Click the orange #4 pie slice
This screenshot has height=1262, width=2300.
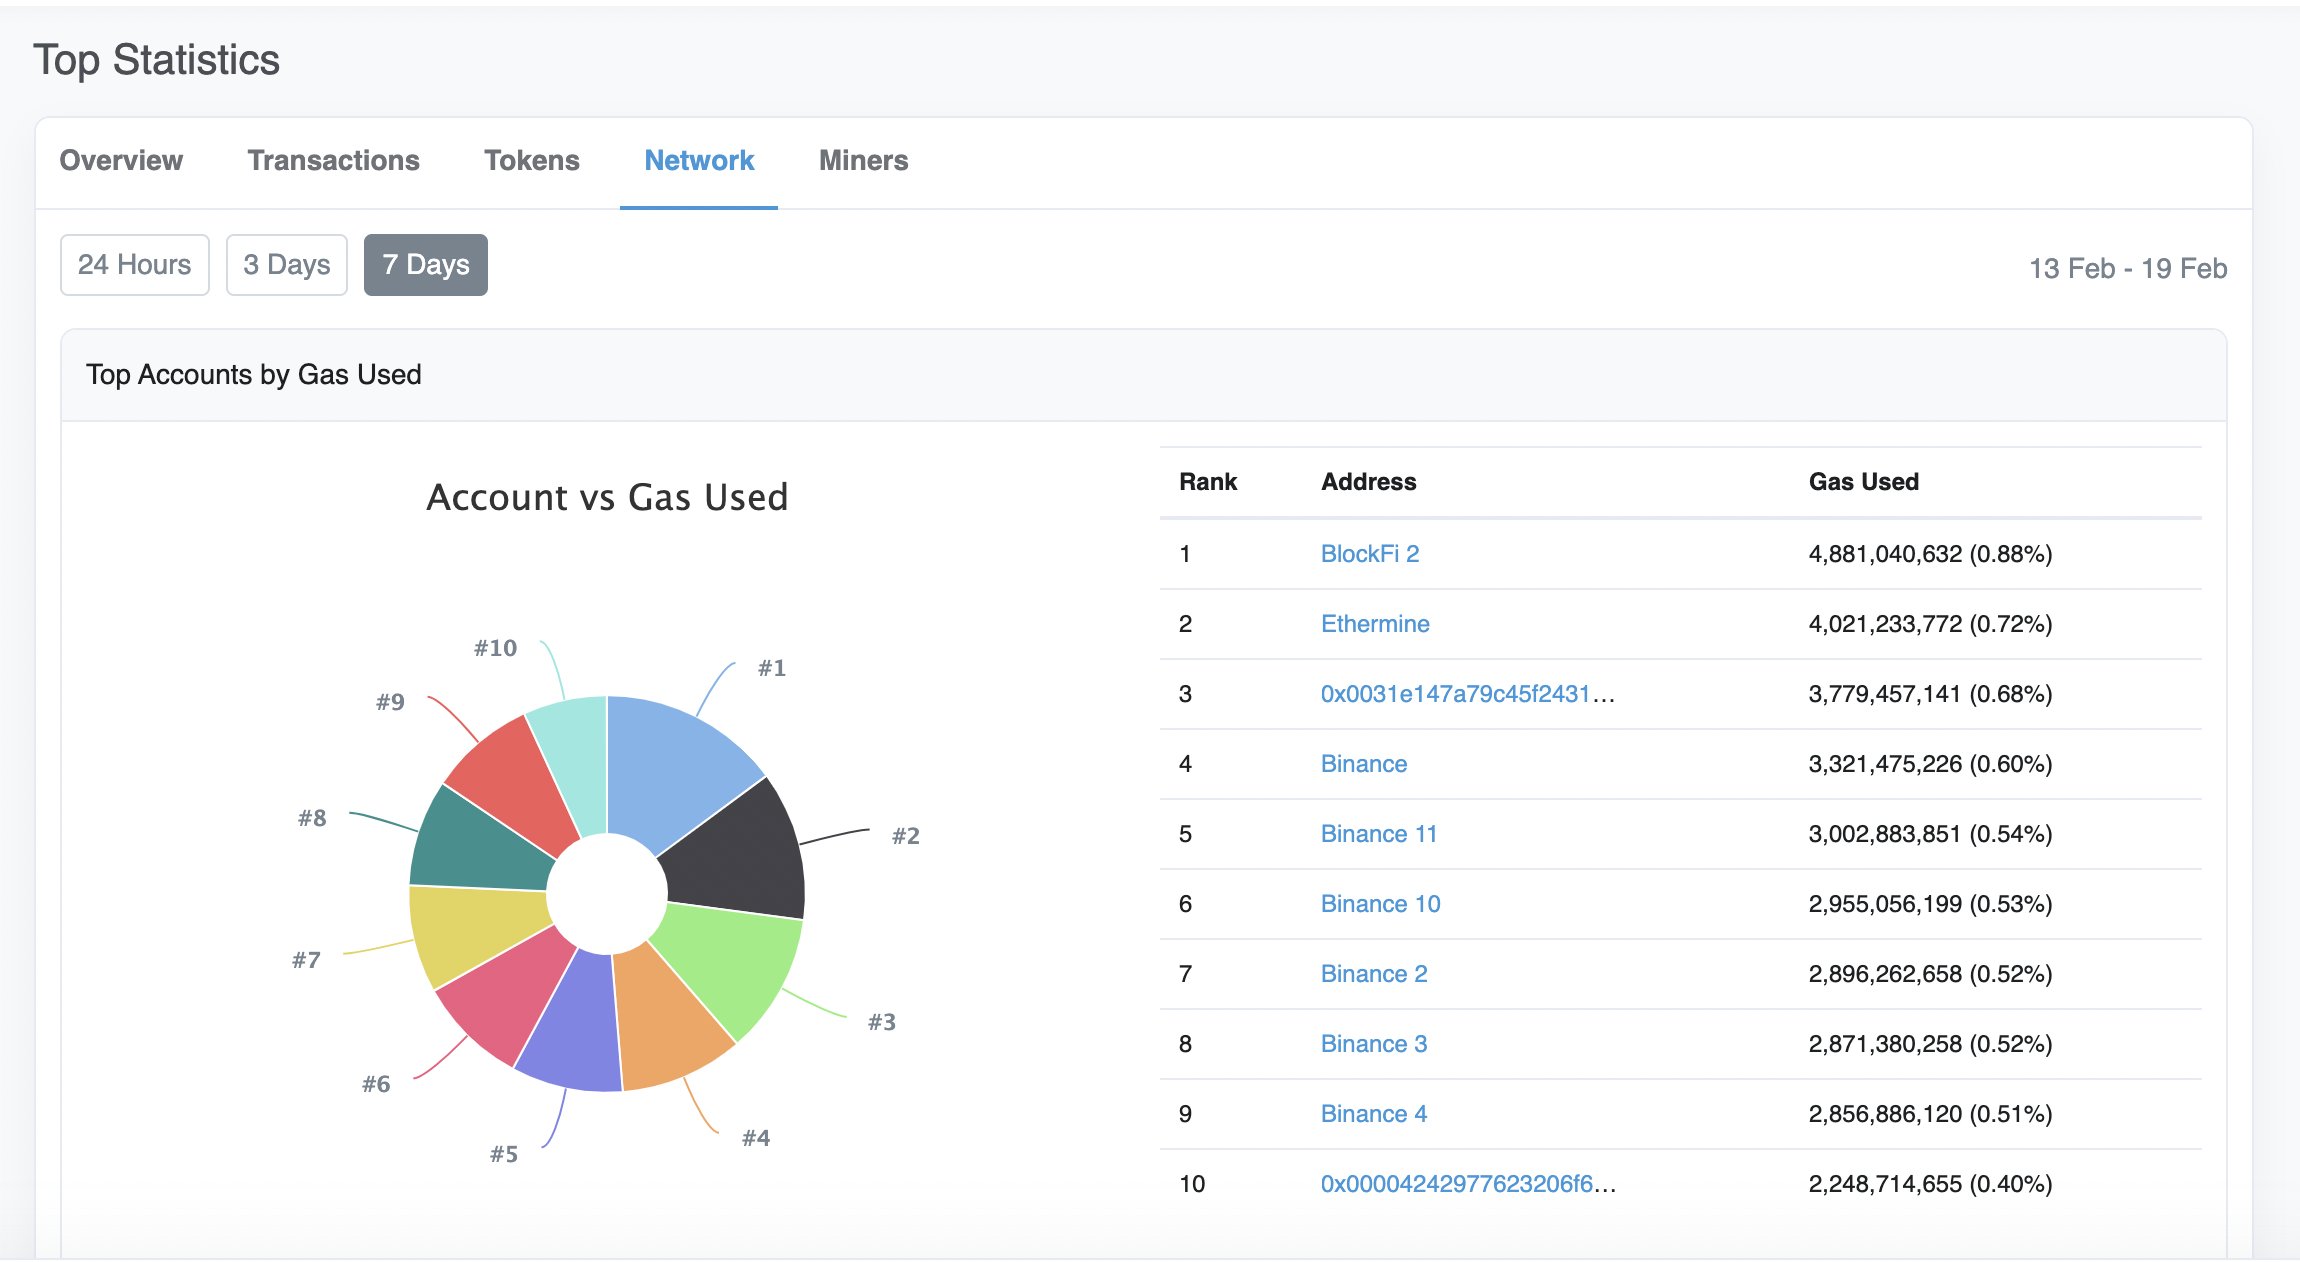coord(665,1025)
